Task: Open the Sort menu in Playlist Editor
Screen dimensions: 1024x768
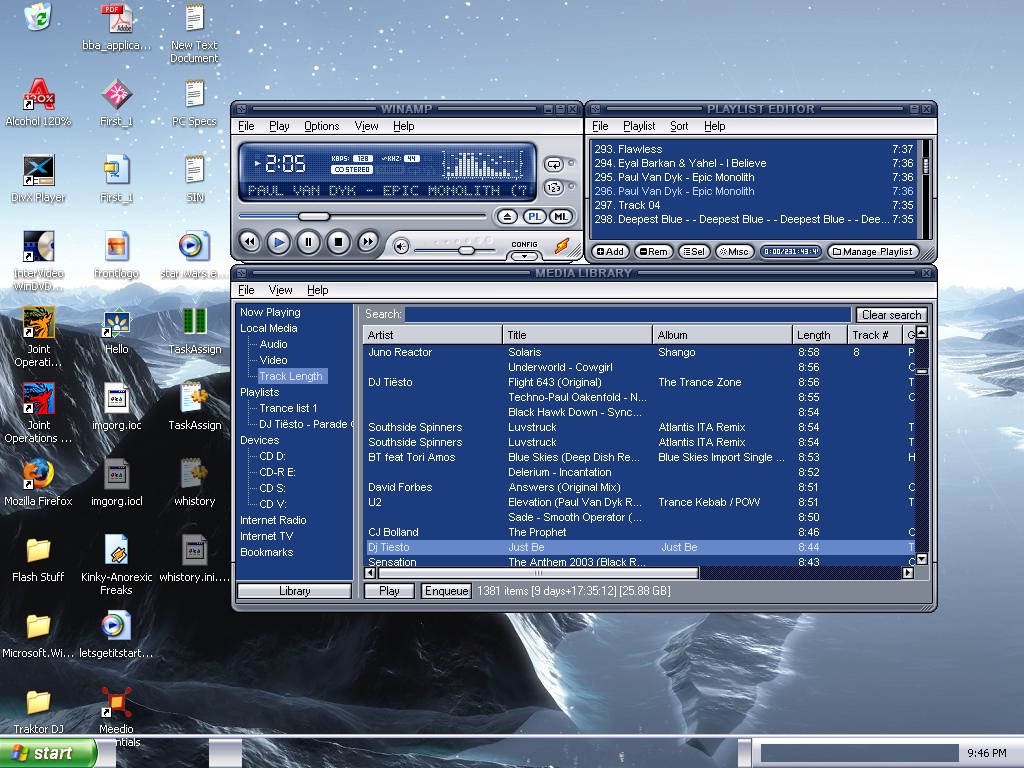Action: (x=679, y=126)
